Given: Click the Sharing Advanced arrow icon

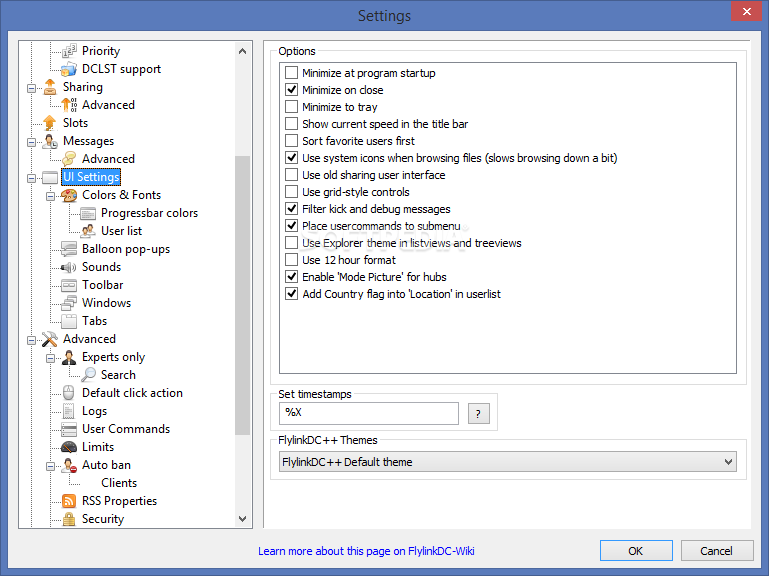Looking at the screenshot, I should point(69,105).
